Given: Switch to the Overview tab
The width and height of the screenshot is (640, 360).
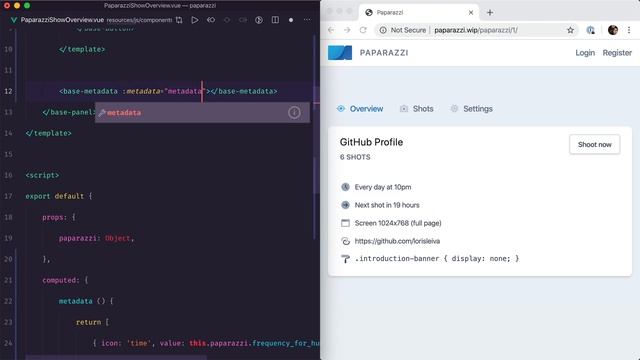Looking at the screenshot, I should coord(360,109).
